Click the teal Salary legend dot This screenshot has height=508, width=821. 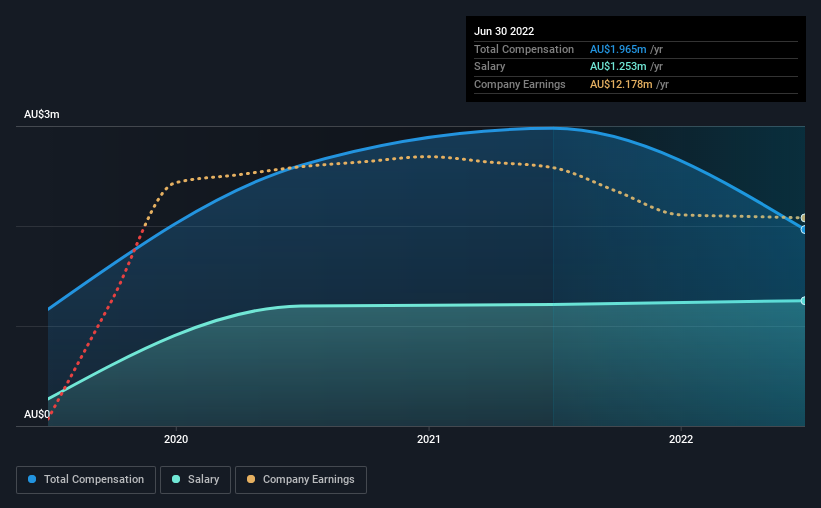pyautogui.click(x=176, y=479)
